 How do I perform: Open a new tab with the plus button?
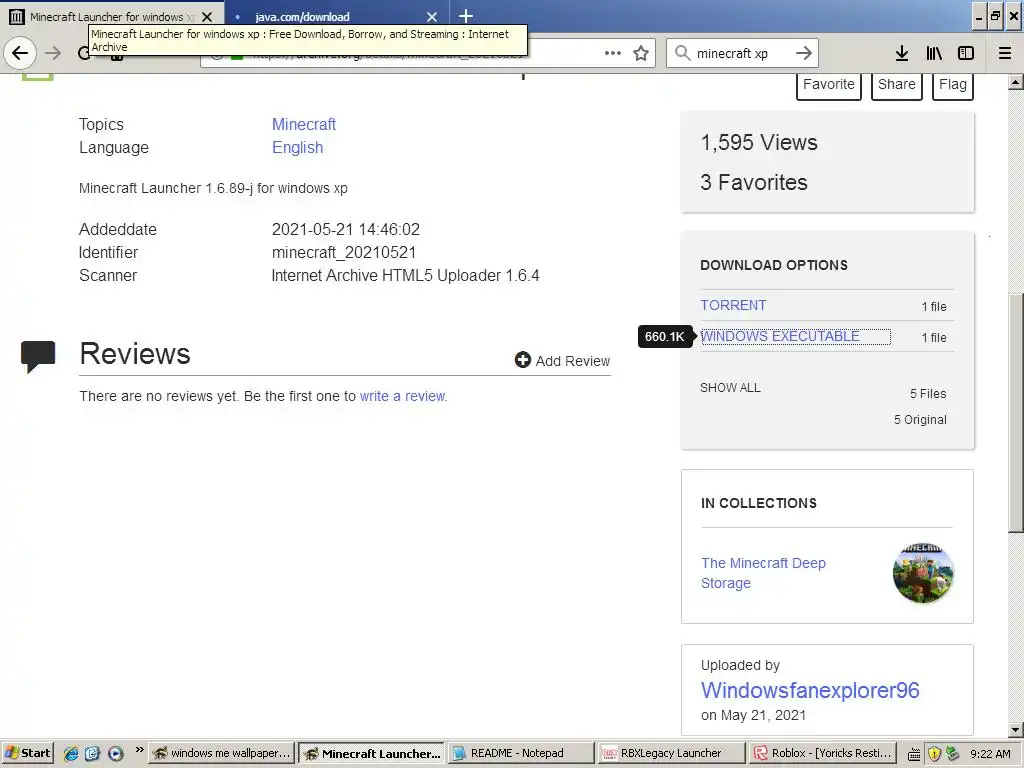[466, 16]
